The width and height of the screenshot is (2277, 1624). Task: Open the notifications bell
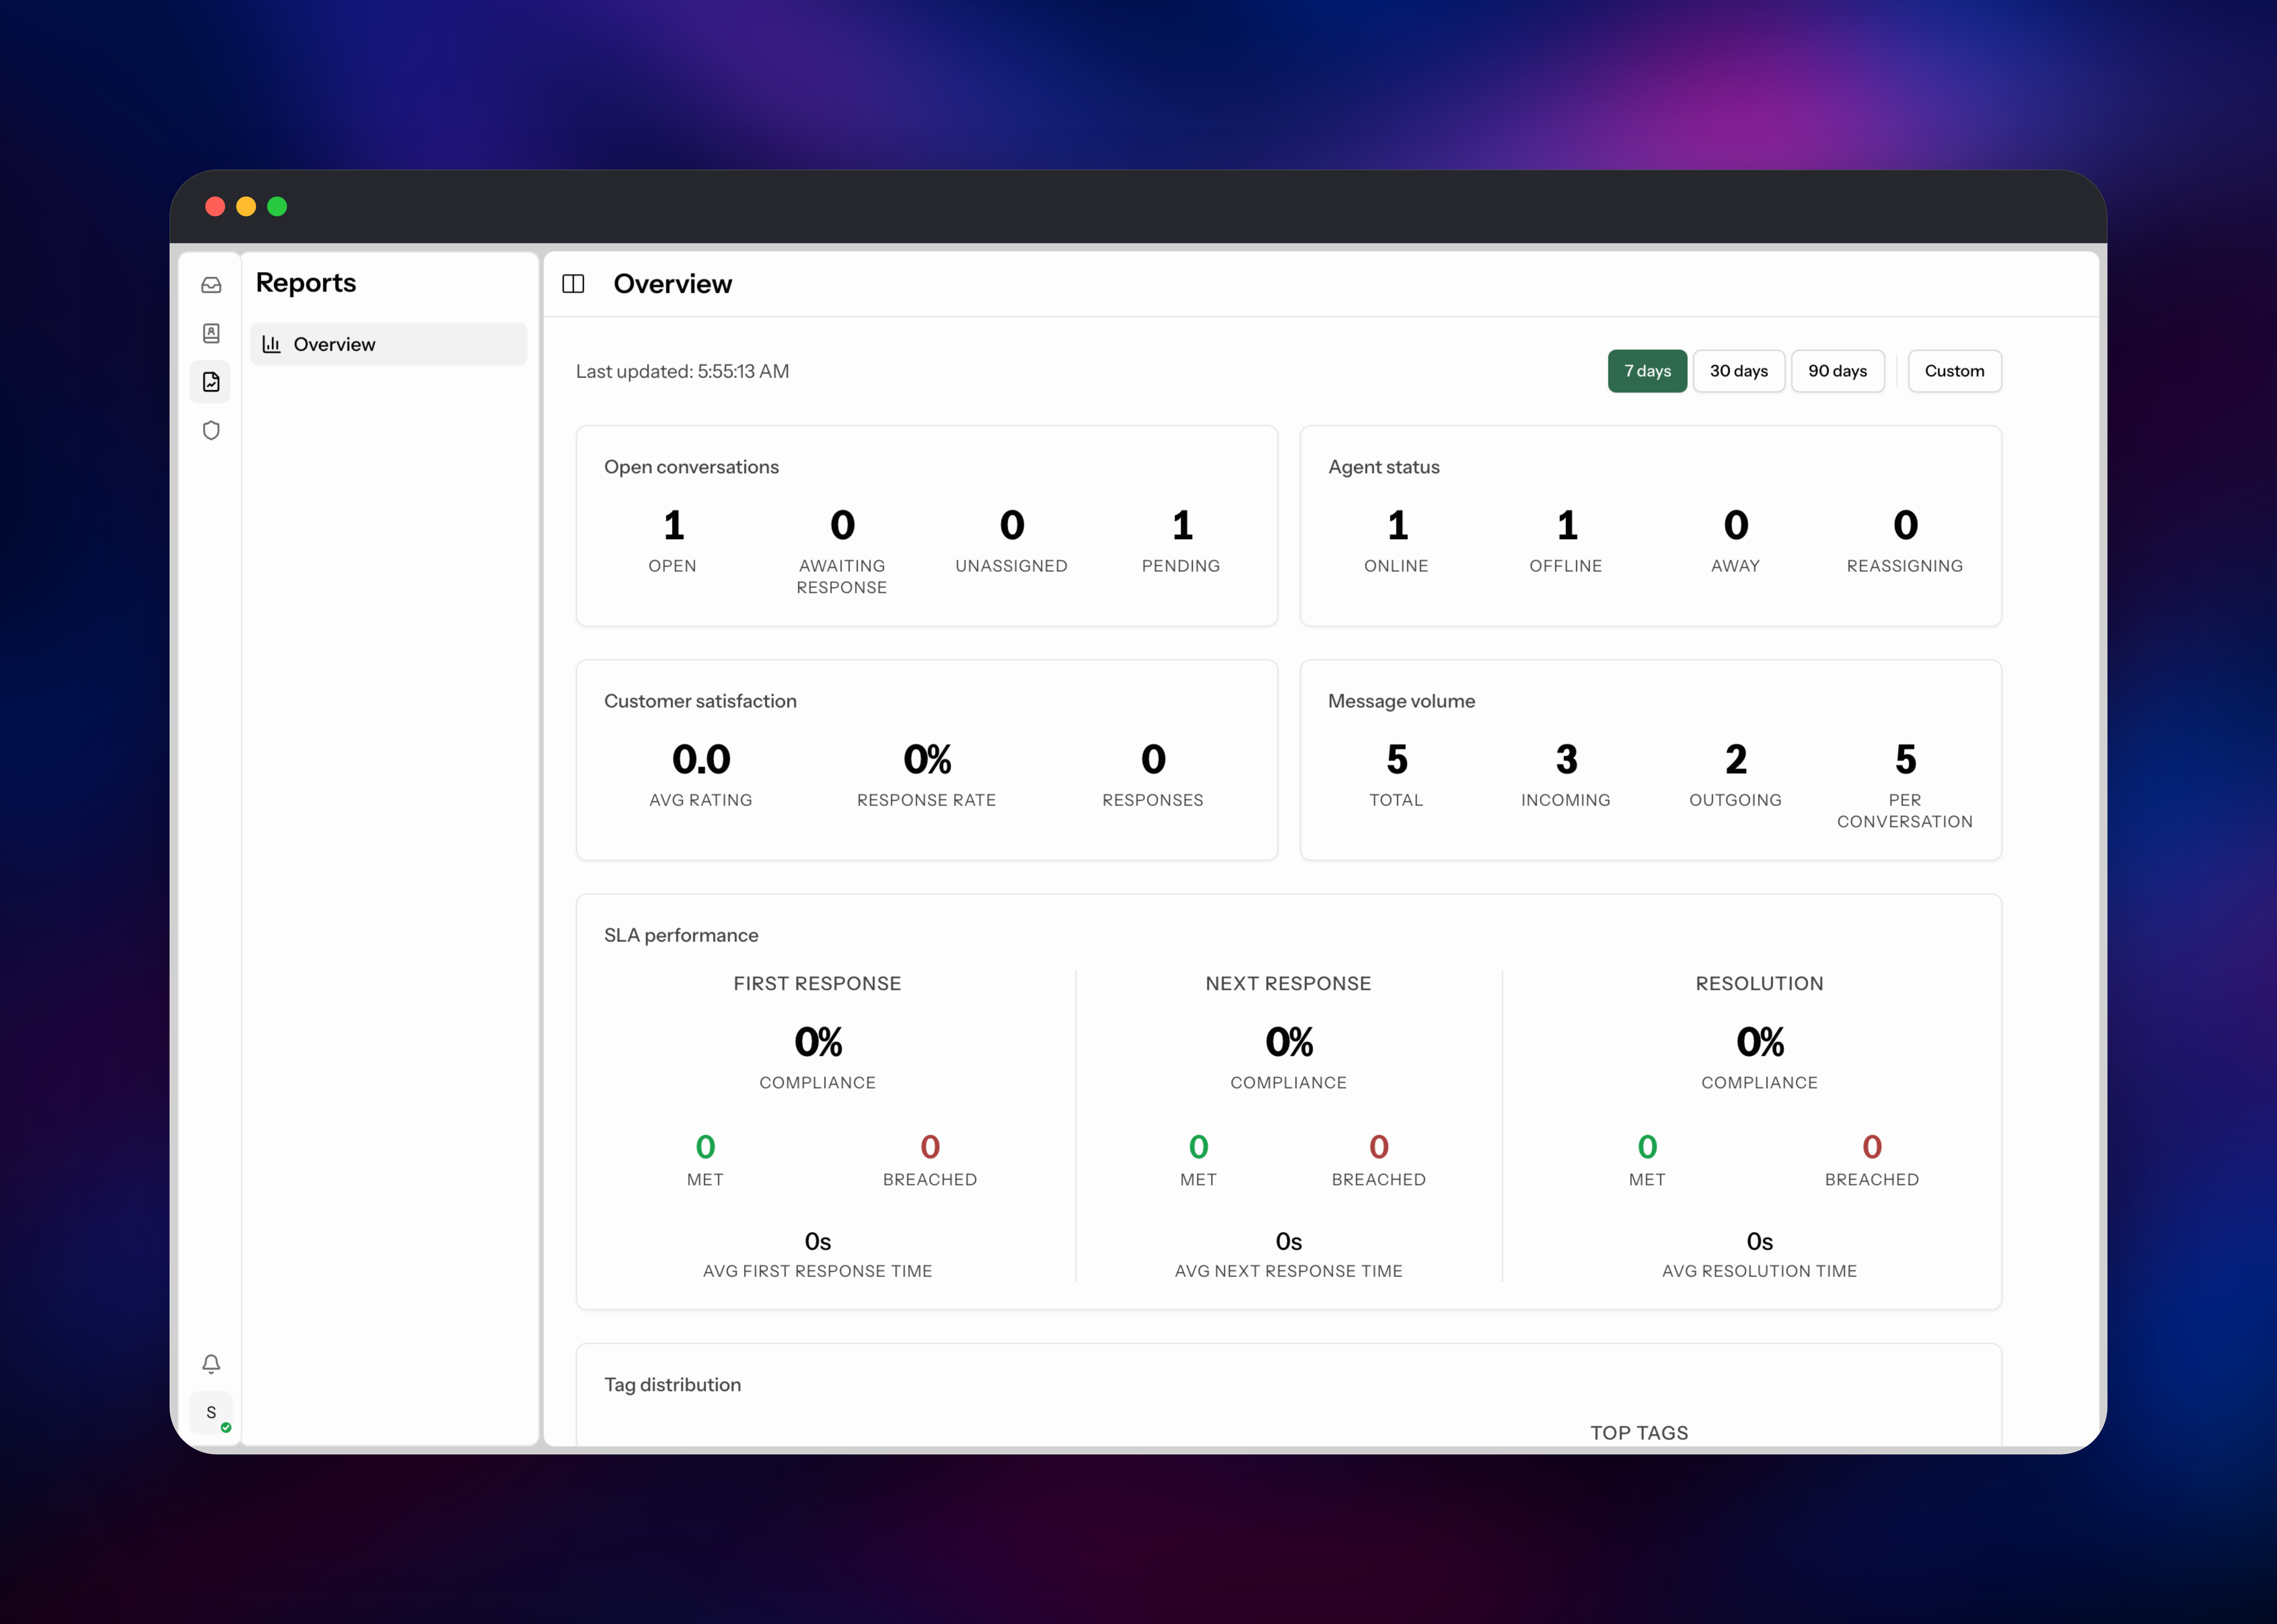(211, 1364)
